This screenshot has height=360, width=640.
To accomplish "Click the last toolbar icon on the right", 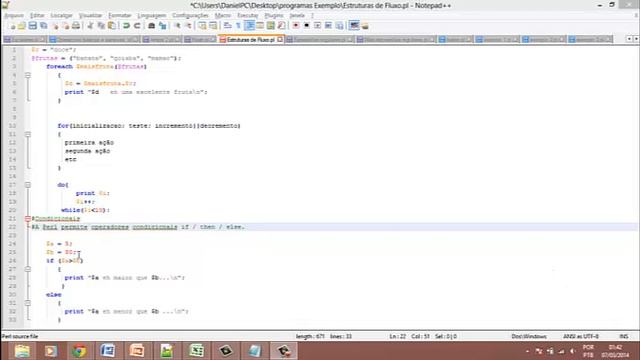I will pos(365,26).
